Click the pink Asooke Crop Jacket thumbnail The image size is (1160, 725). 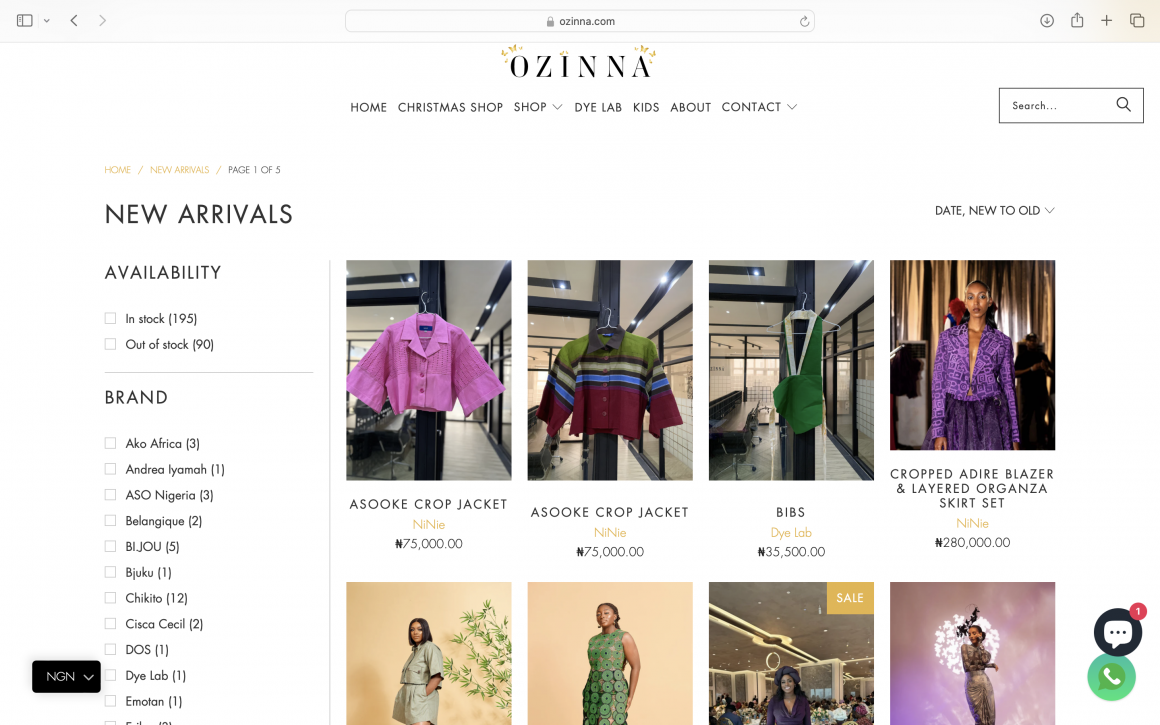coord(428,370)
